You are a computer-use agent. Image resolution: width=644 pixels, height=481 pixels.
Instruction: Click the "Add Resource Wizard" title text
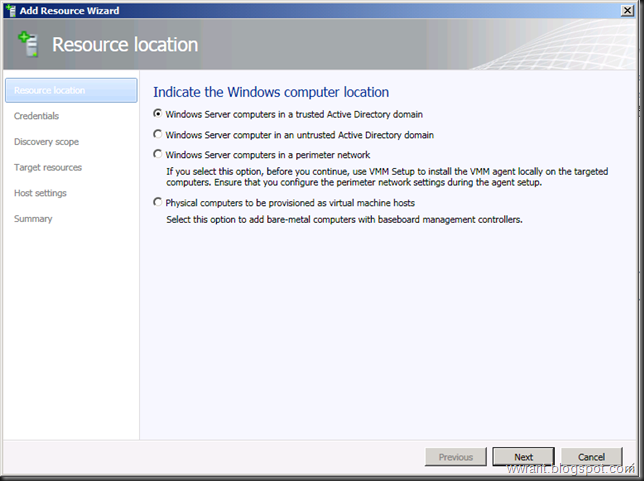pos(70,10)
